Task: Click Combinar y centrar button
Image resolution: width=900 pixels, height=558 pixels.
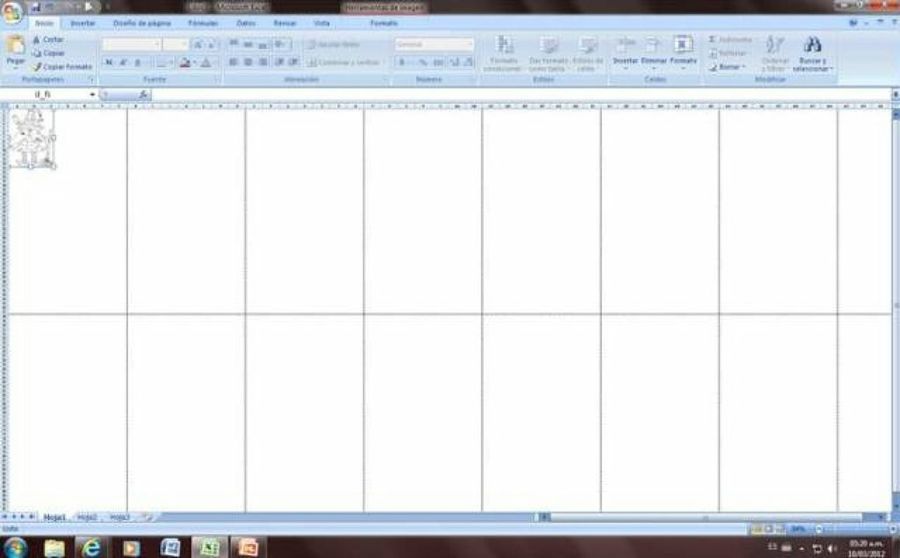Action: 344,62
